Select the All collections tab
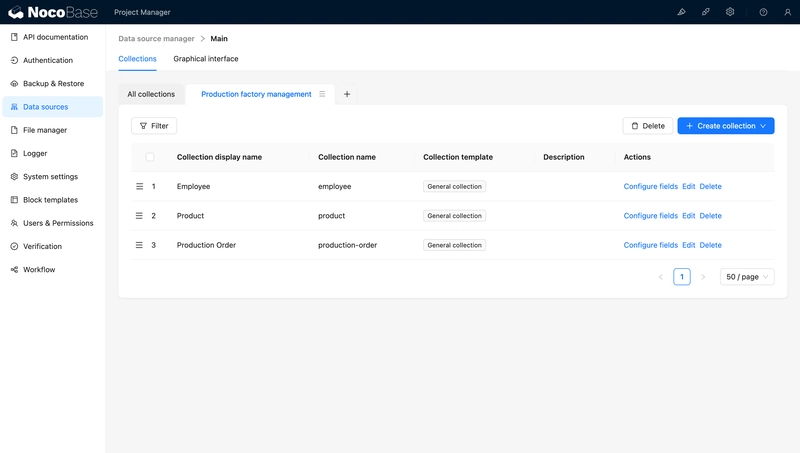Image resolution: width=800 pixels, height=453 pixels. [x=151, y=94]
